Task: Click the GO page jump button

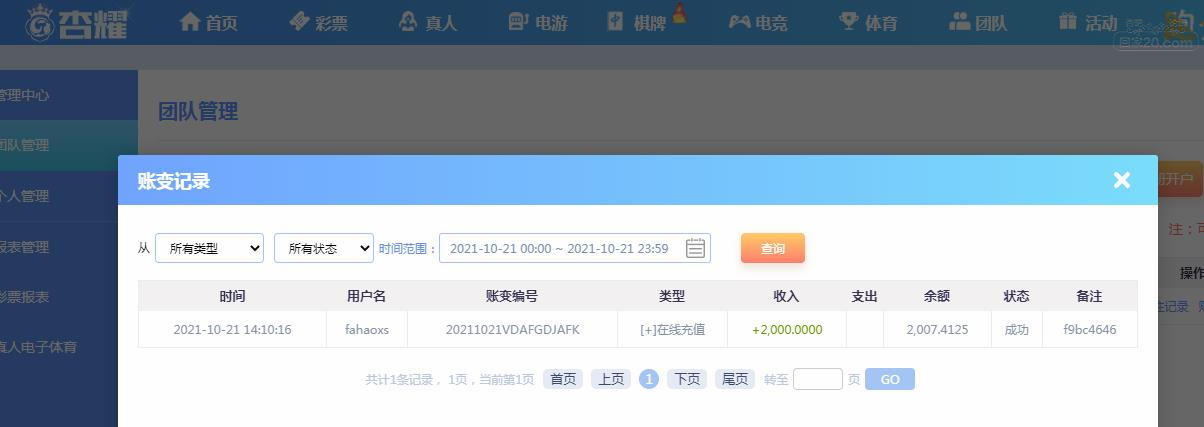Action: (x=890, y=379)
